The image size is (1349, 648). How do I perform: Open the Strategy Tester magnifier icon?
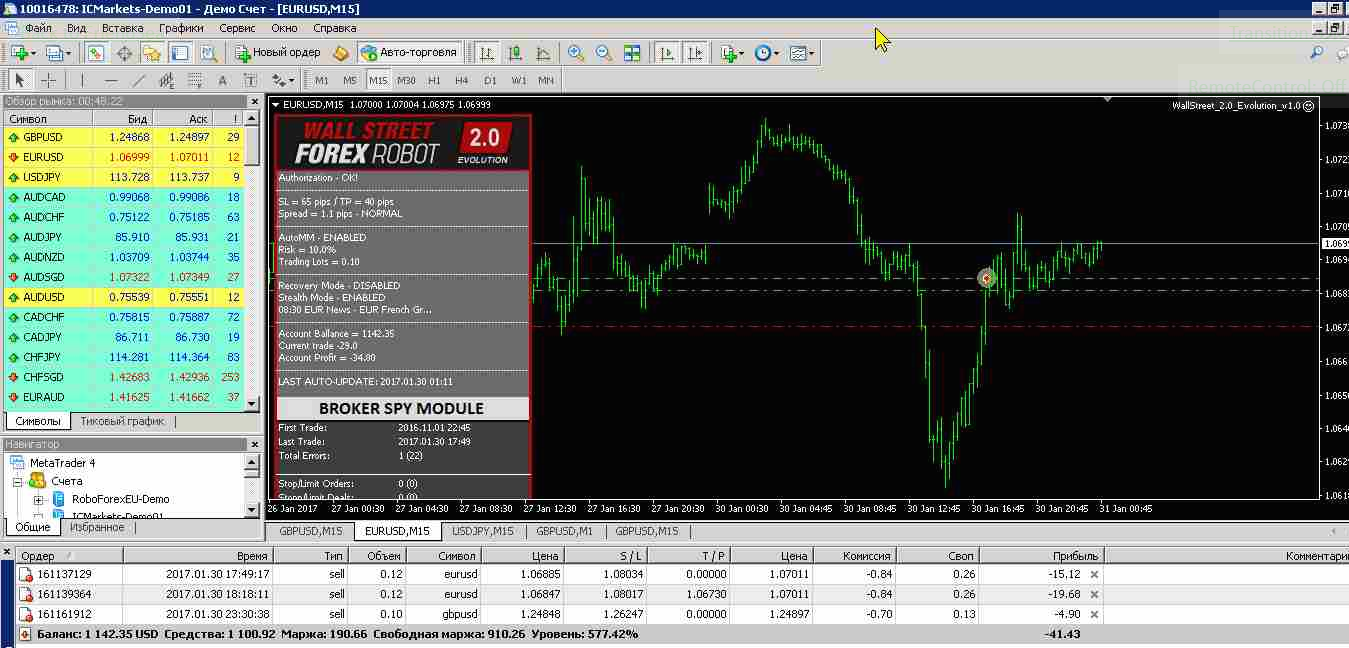[208, 53]
